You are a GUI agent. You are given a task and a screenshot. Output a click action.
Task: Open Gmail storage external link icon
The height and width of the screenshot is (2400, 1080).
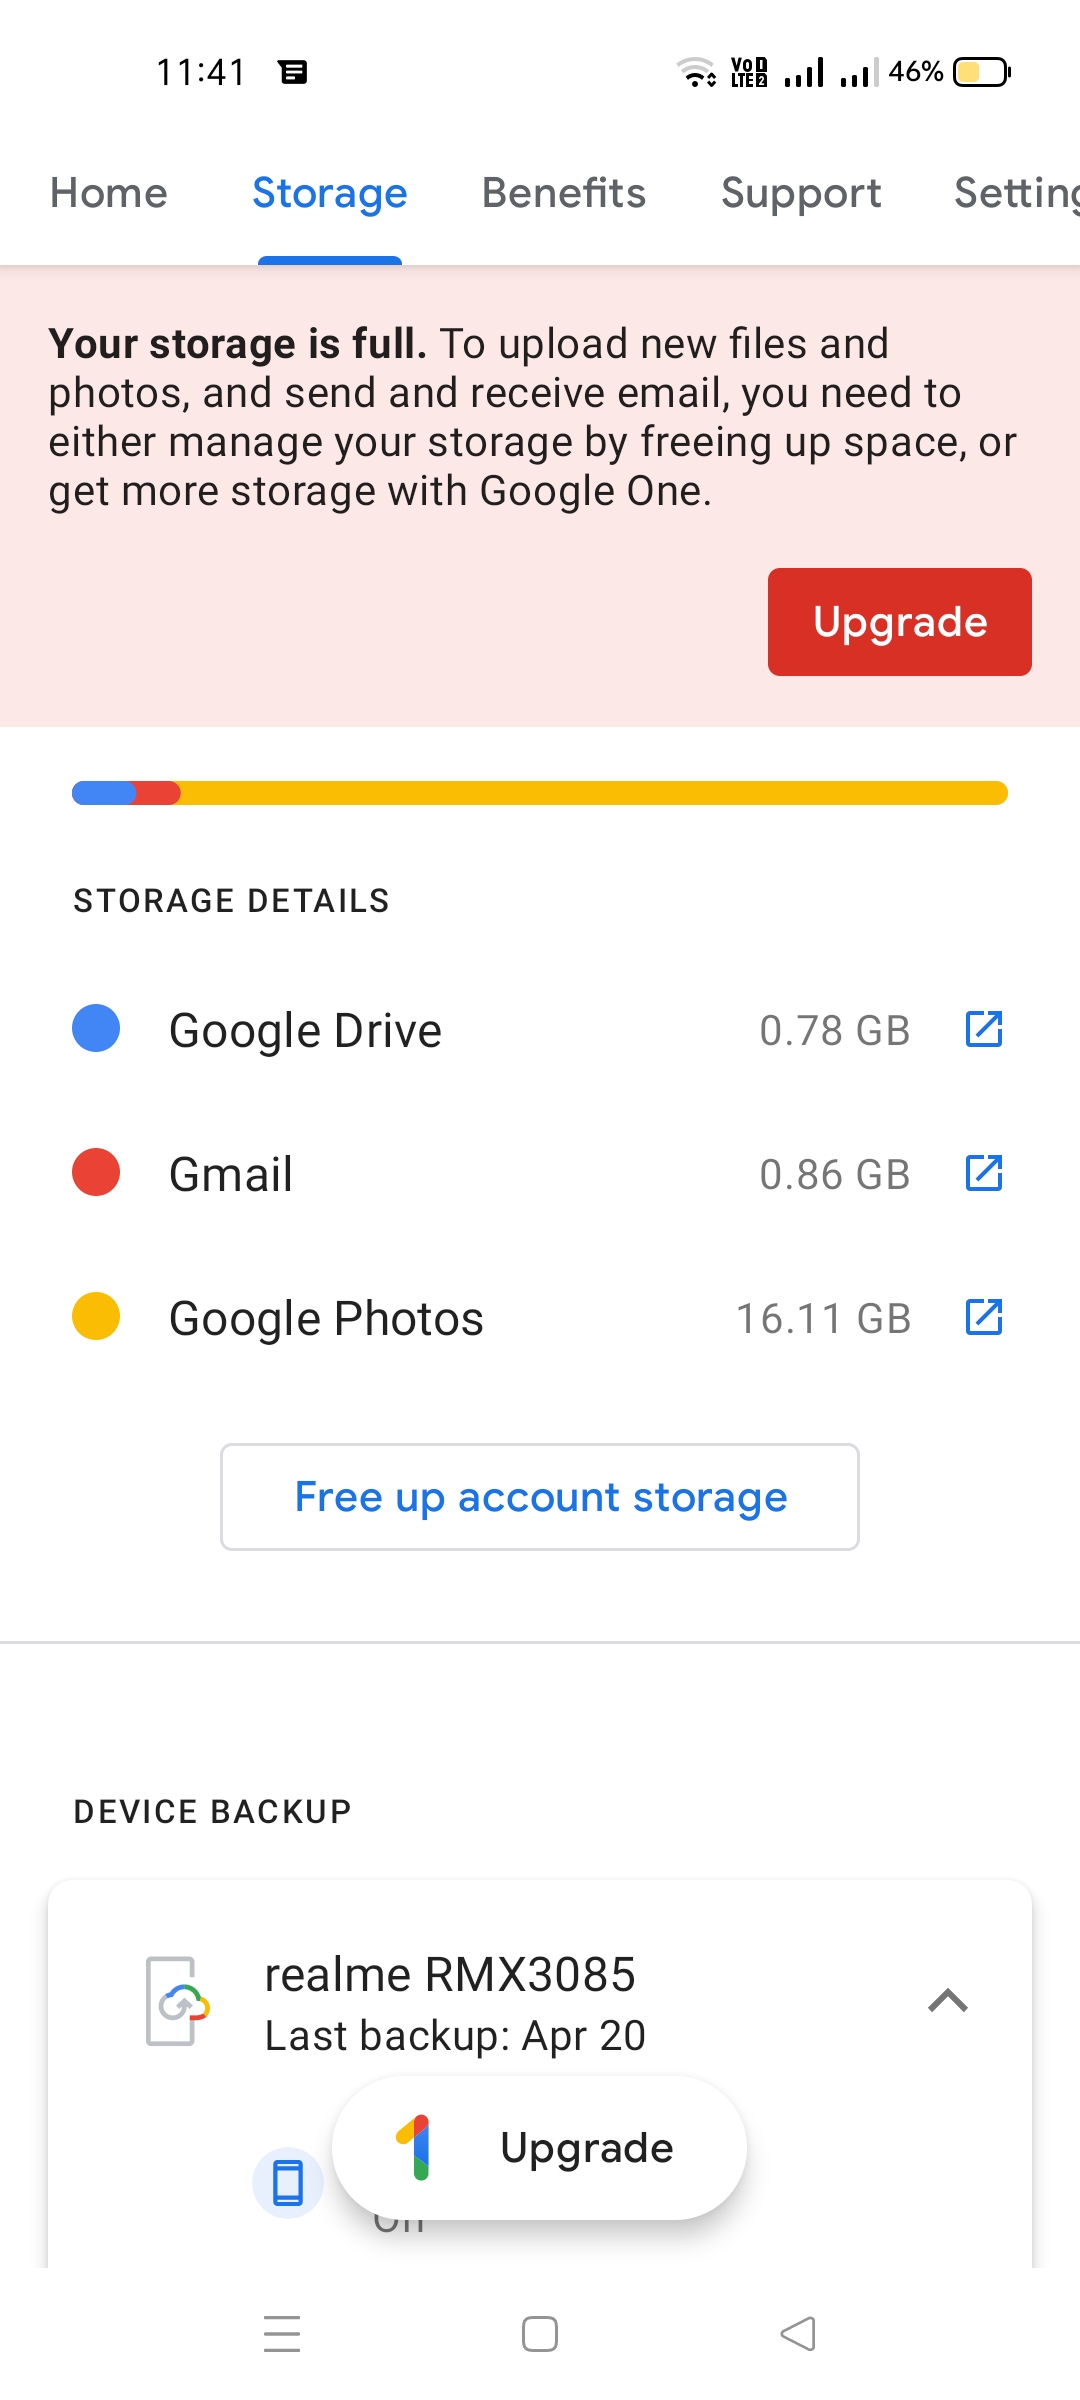(984, 1173)
